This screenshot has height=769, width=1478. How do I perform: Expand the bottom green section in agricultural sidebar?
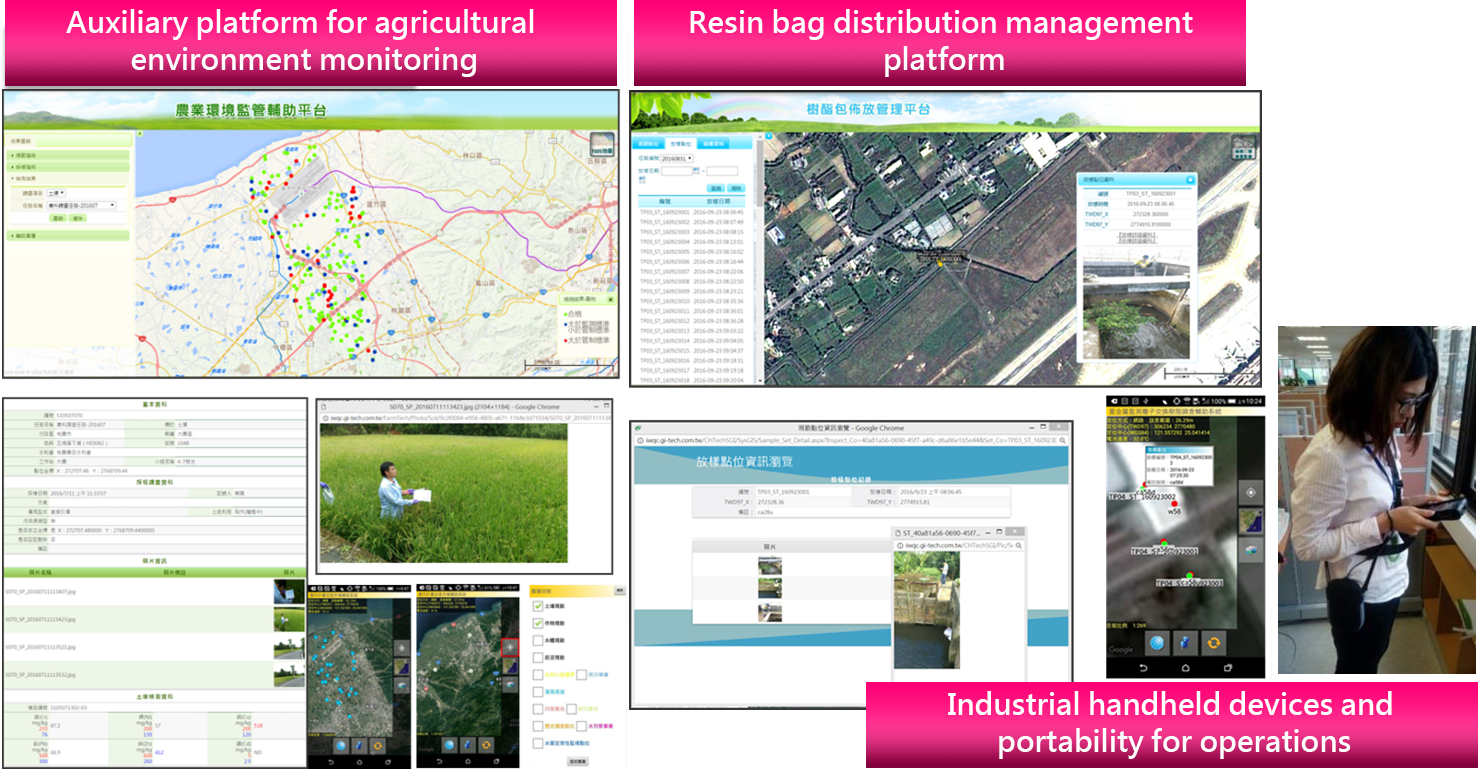pyautogui.click(x=68, y=236)
